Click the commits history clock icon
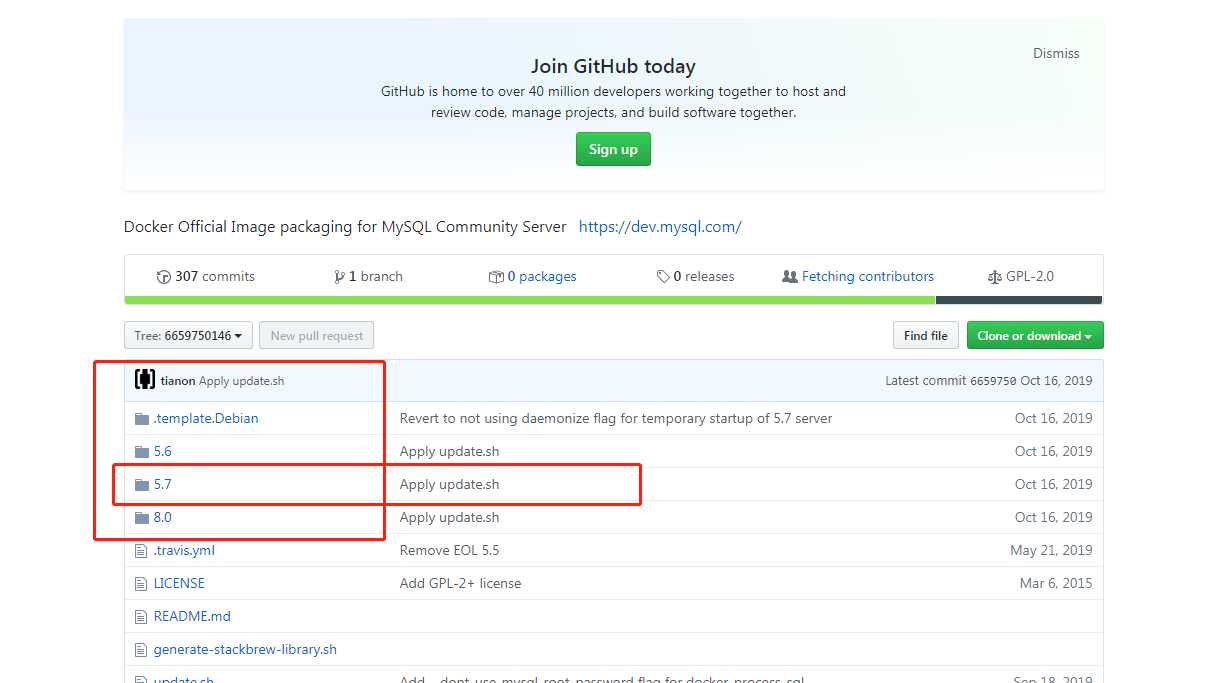The width and height of the screenshot is (1221, 683). [x=164, y=277]
